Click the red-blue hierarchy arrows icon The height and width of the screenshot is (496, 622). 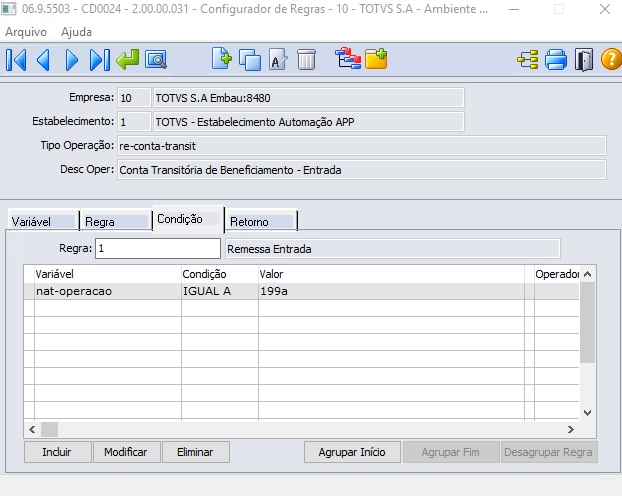point(348,59)
